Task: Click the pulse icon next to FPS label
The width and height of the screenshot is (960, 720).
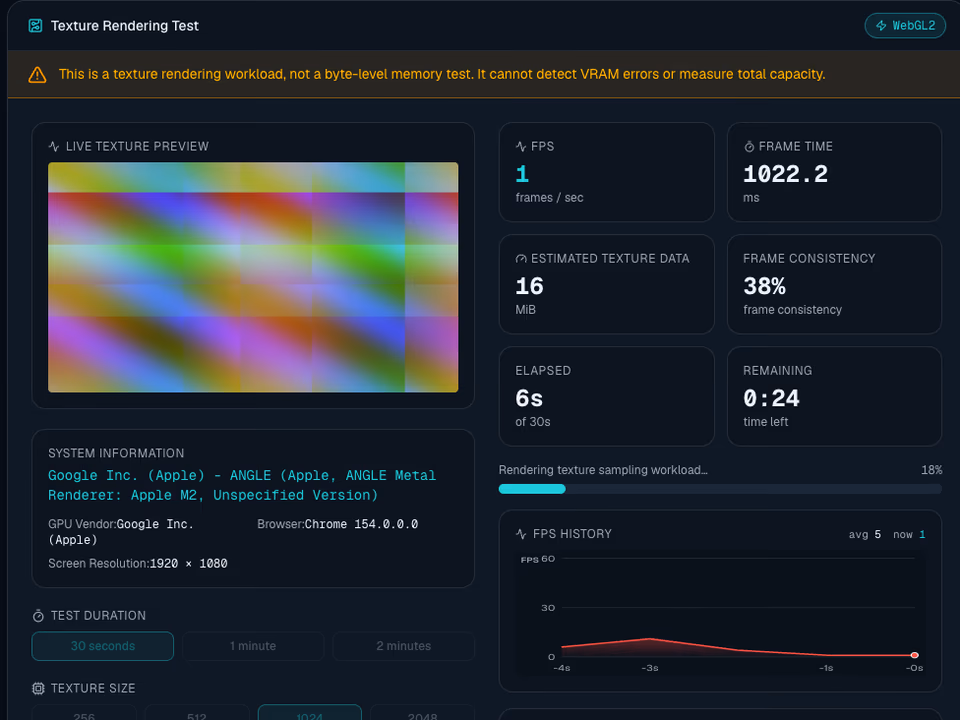Action: (x=521, y=146)
